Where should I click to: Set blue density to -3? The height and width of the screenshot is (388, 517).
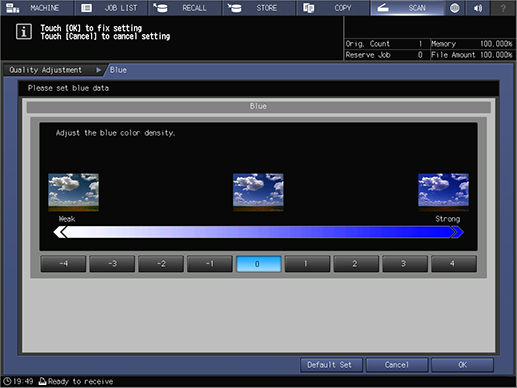coord(112,264)
